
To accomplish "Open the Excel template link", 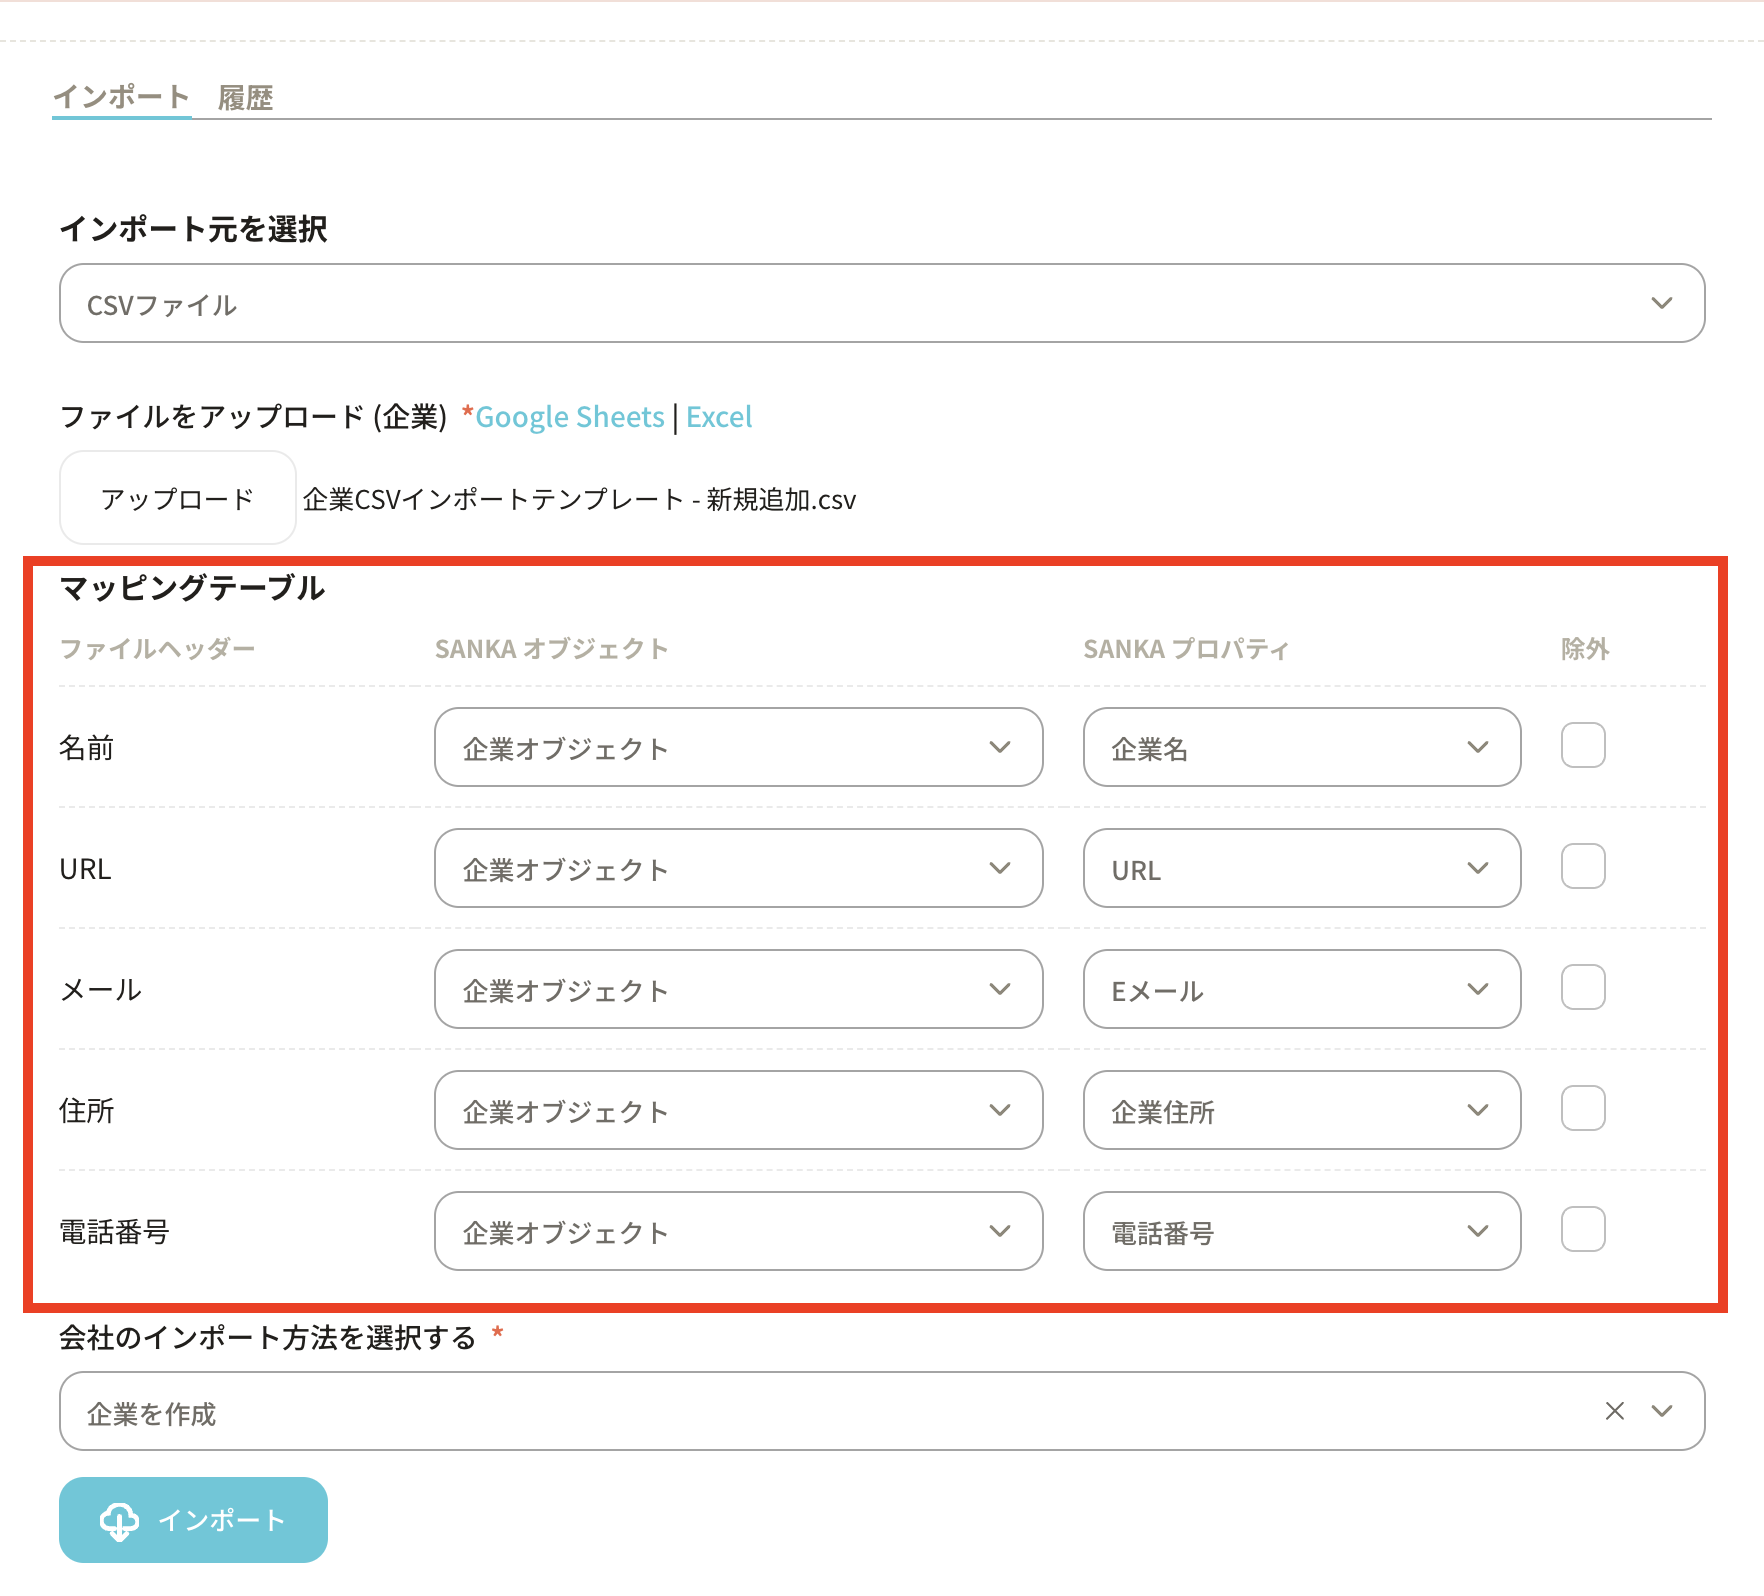I will 719,417.
